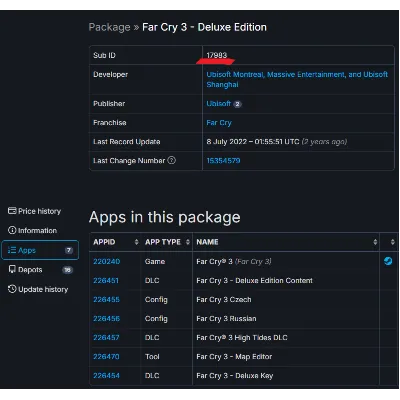The height and width of the screenshot is (400, 400).
Task: Open app ID 226456 link
Action: point(106,318)
